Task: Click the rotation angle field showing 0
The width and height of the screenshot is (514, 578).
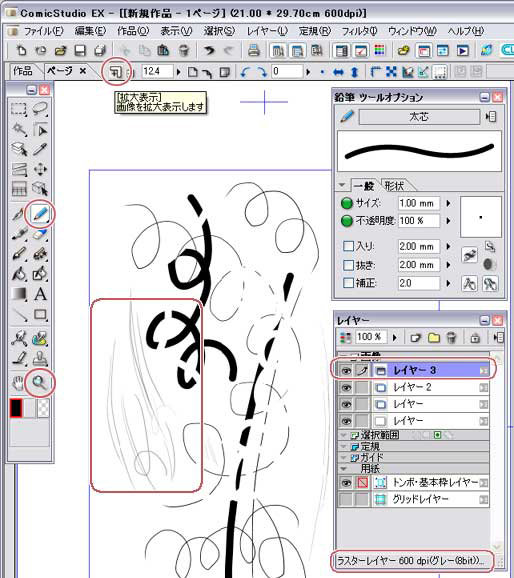Action: 286,72
